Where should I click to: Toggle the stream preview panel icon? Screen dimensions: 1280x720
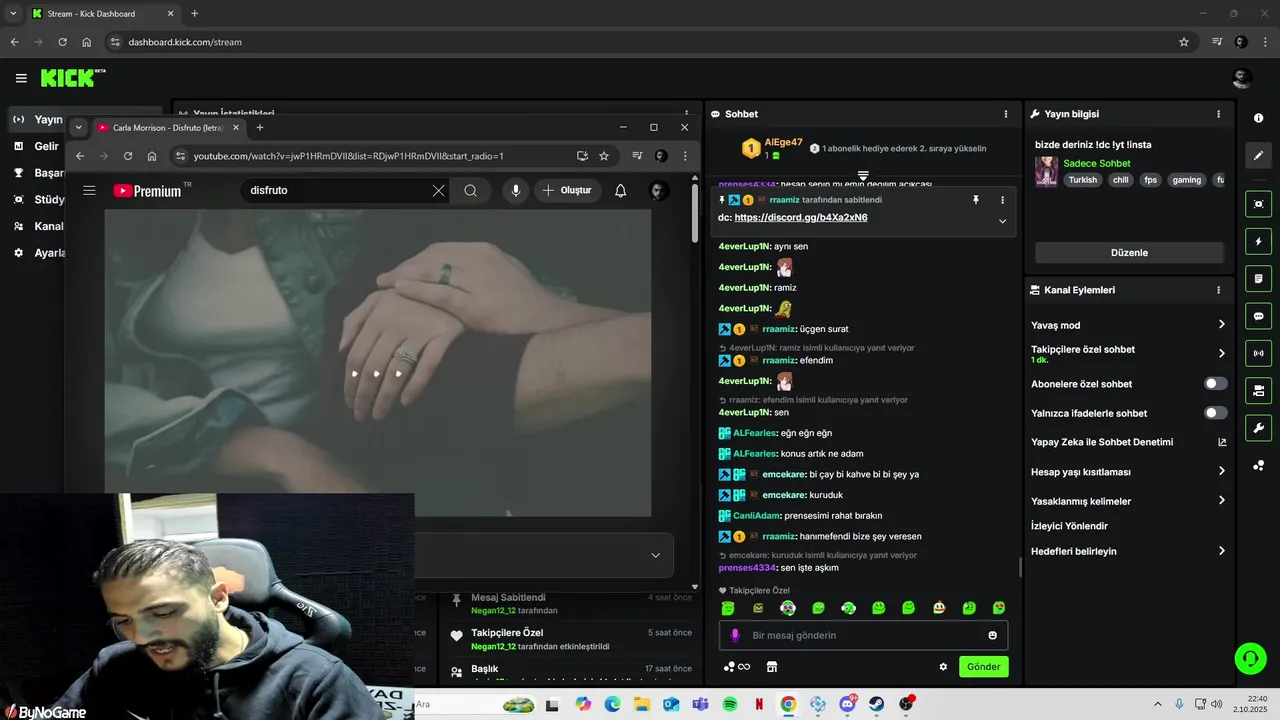coord(1258,204)
